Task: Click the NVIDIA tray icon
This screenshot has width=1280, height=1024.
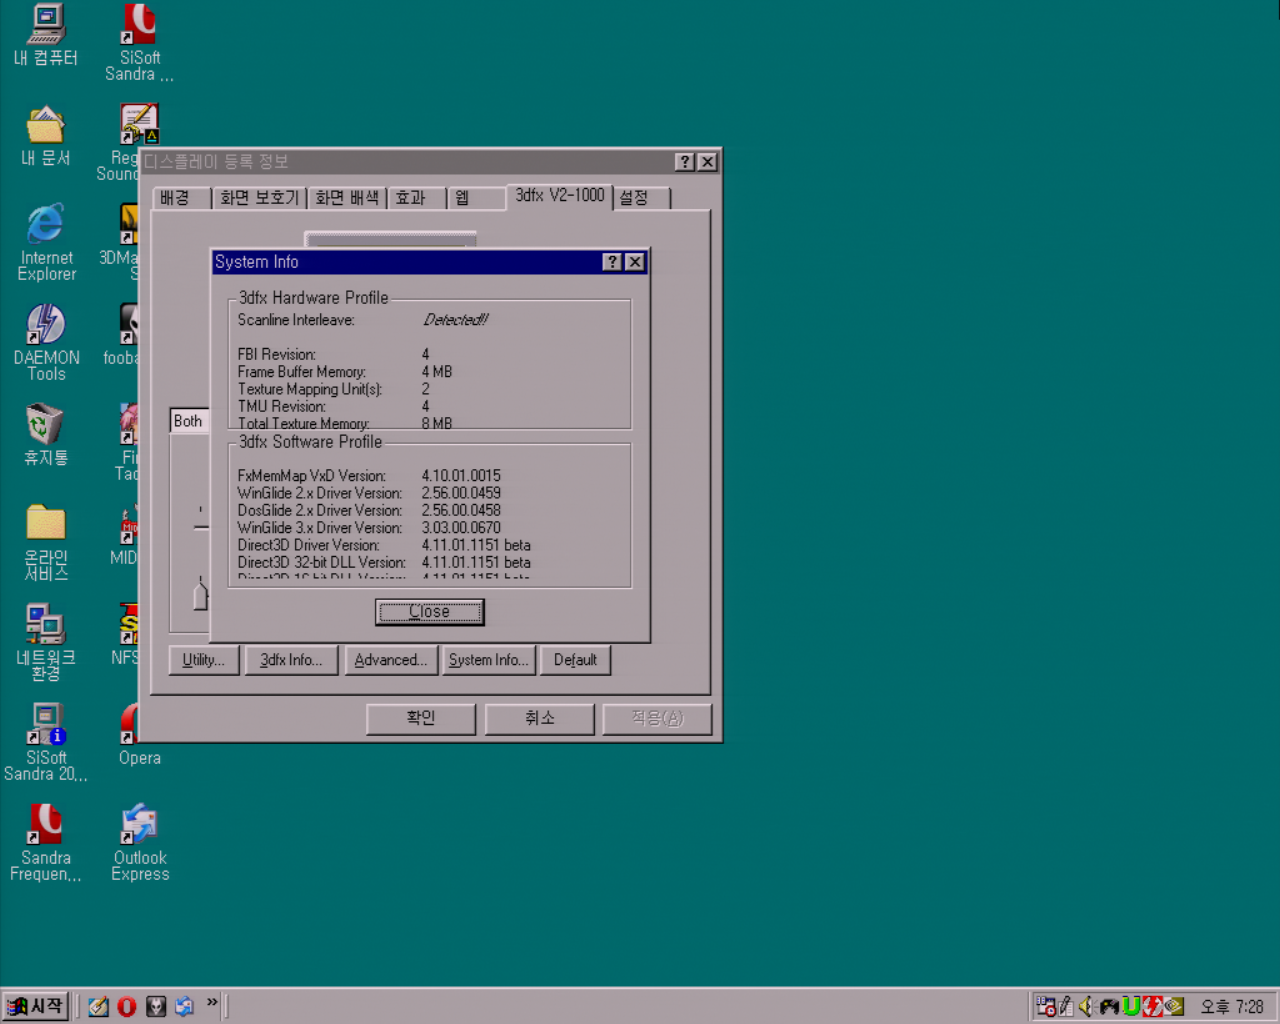Action: click(x=1174, y=1007)
